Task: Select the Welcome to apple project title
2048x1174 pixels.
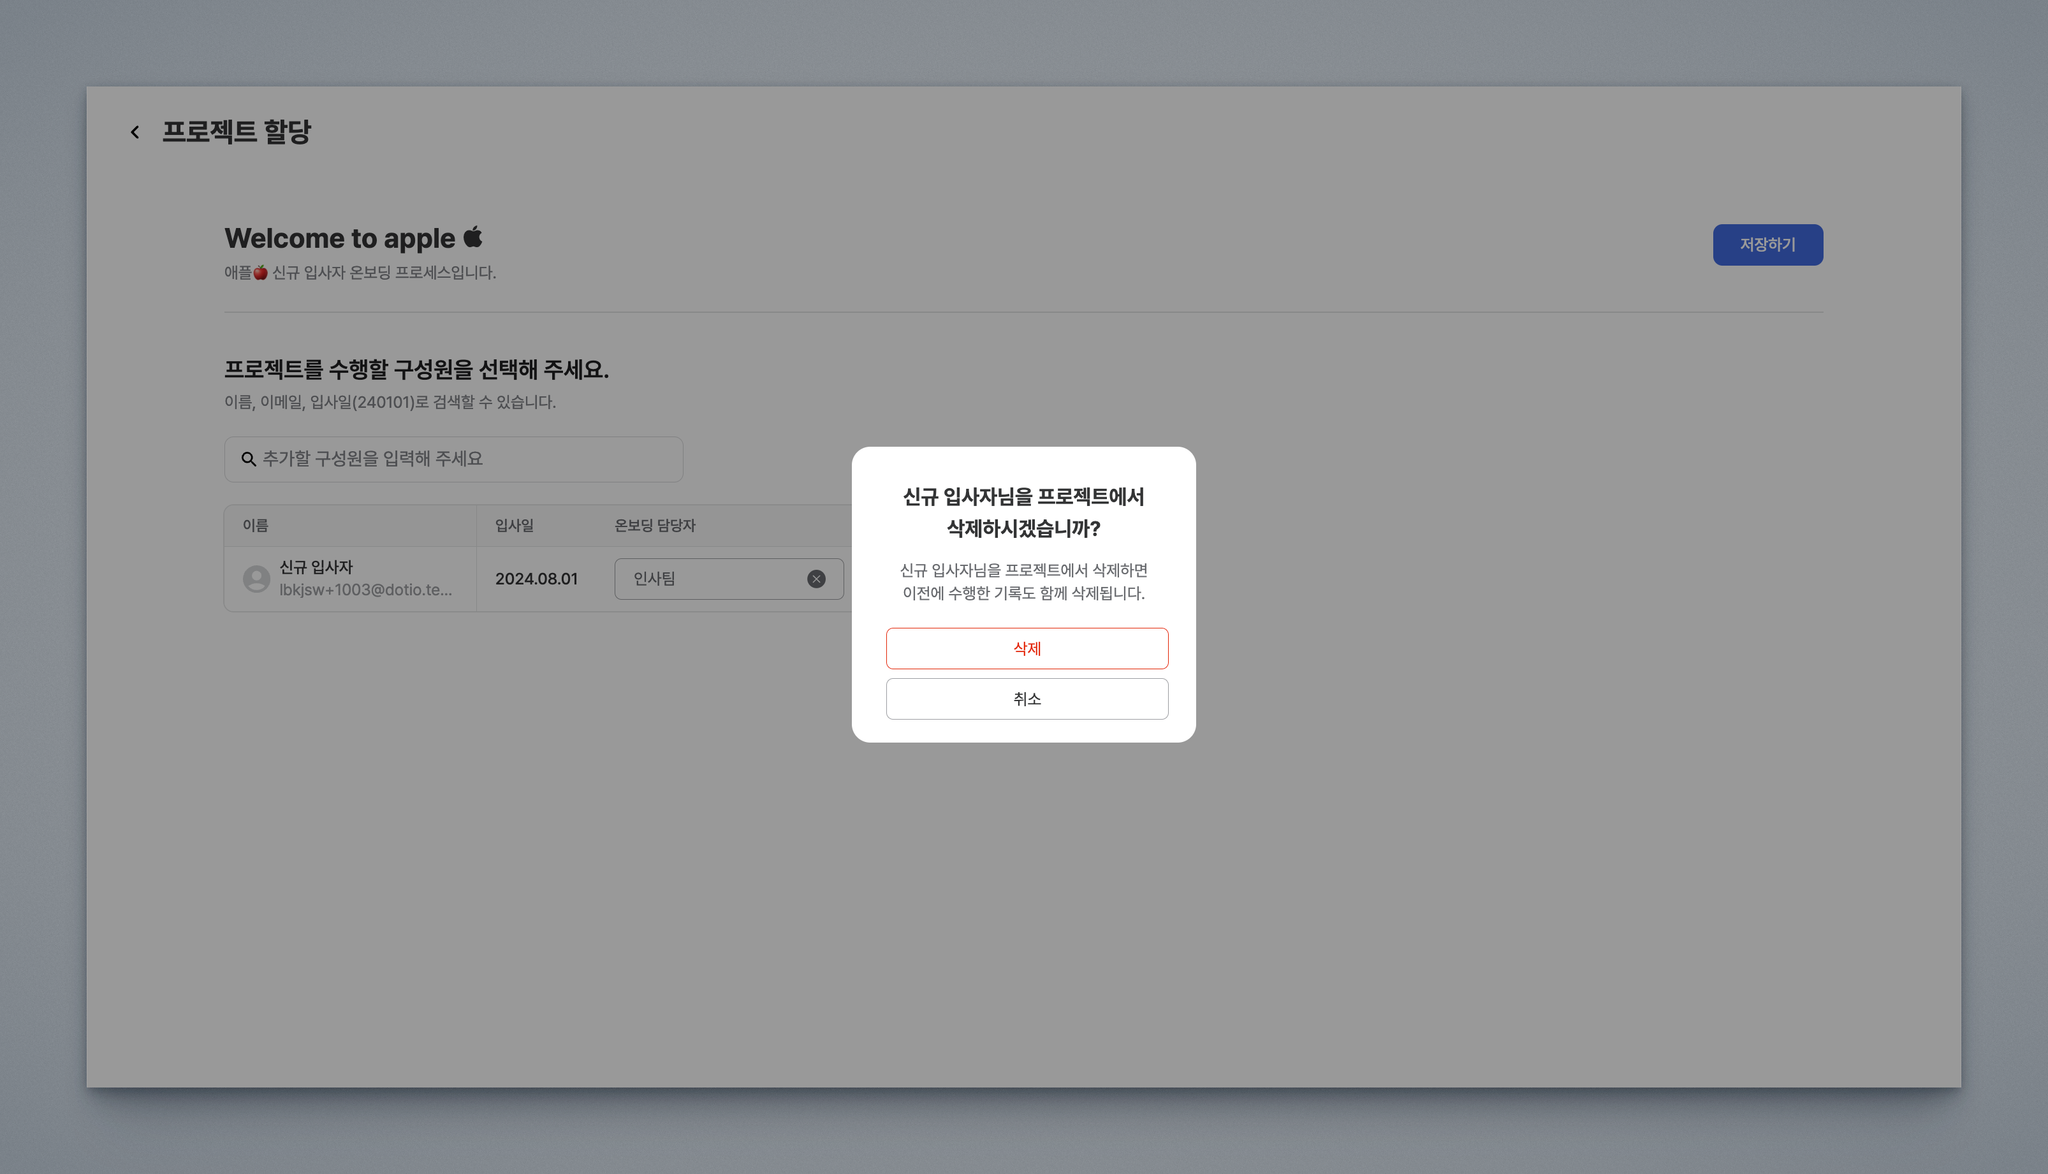Action: coord(340,238)
